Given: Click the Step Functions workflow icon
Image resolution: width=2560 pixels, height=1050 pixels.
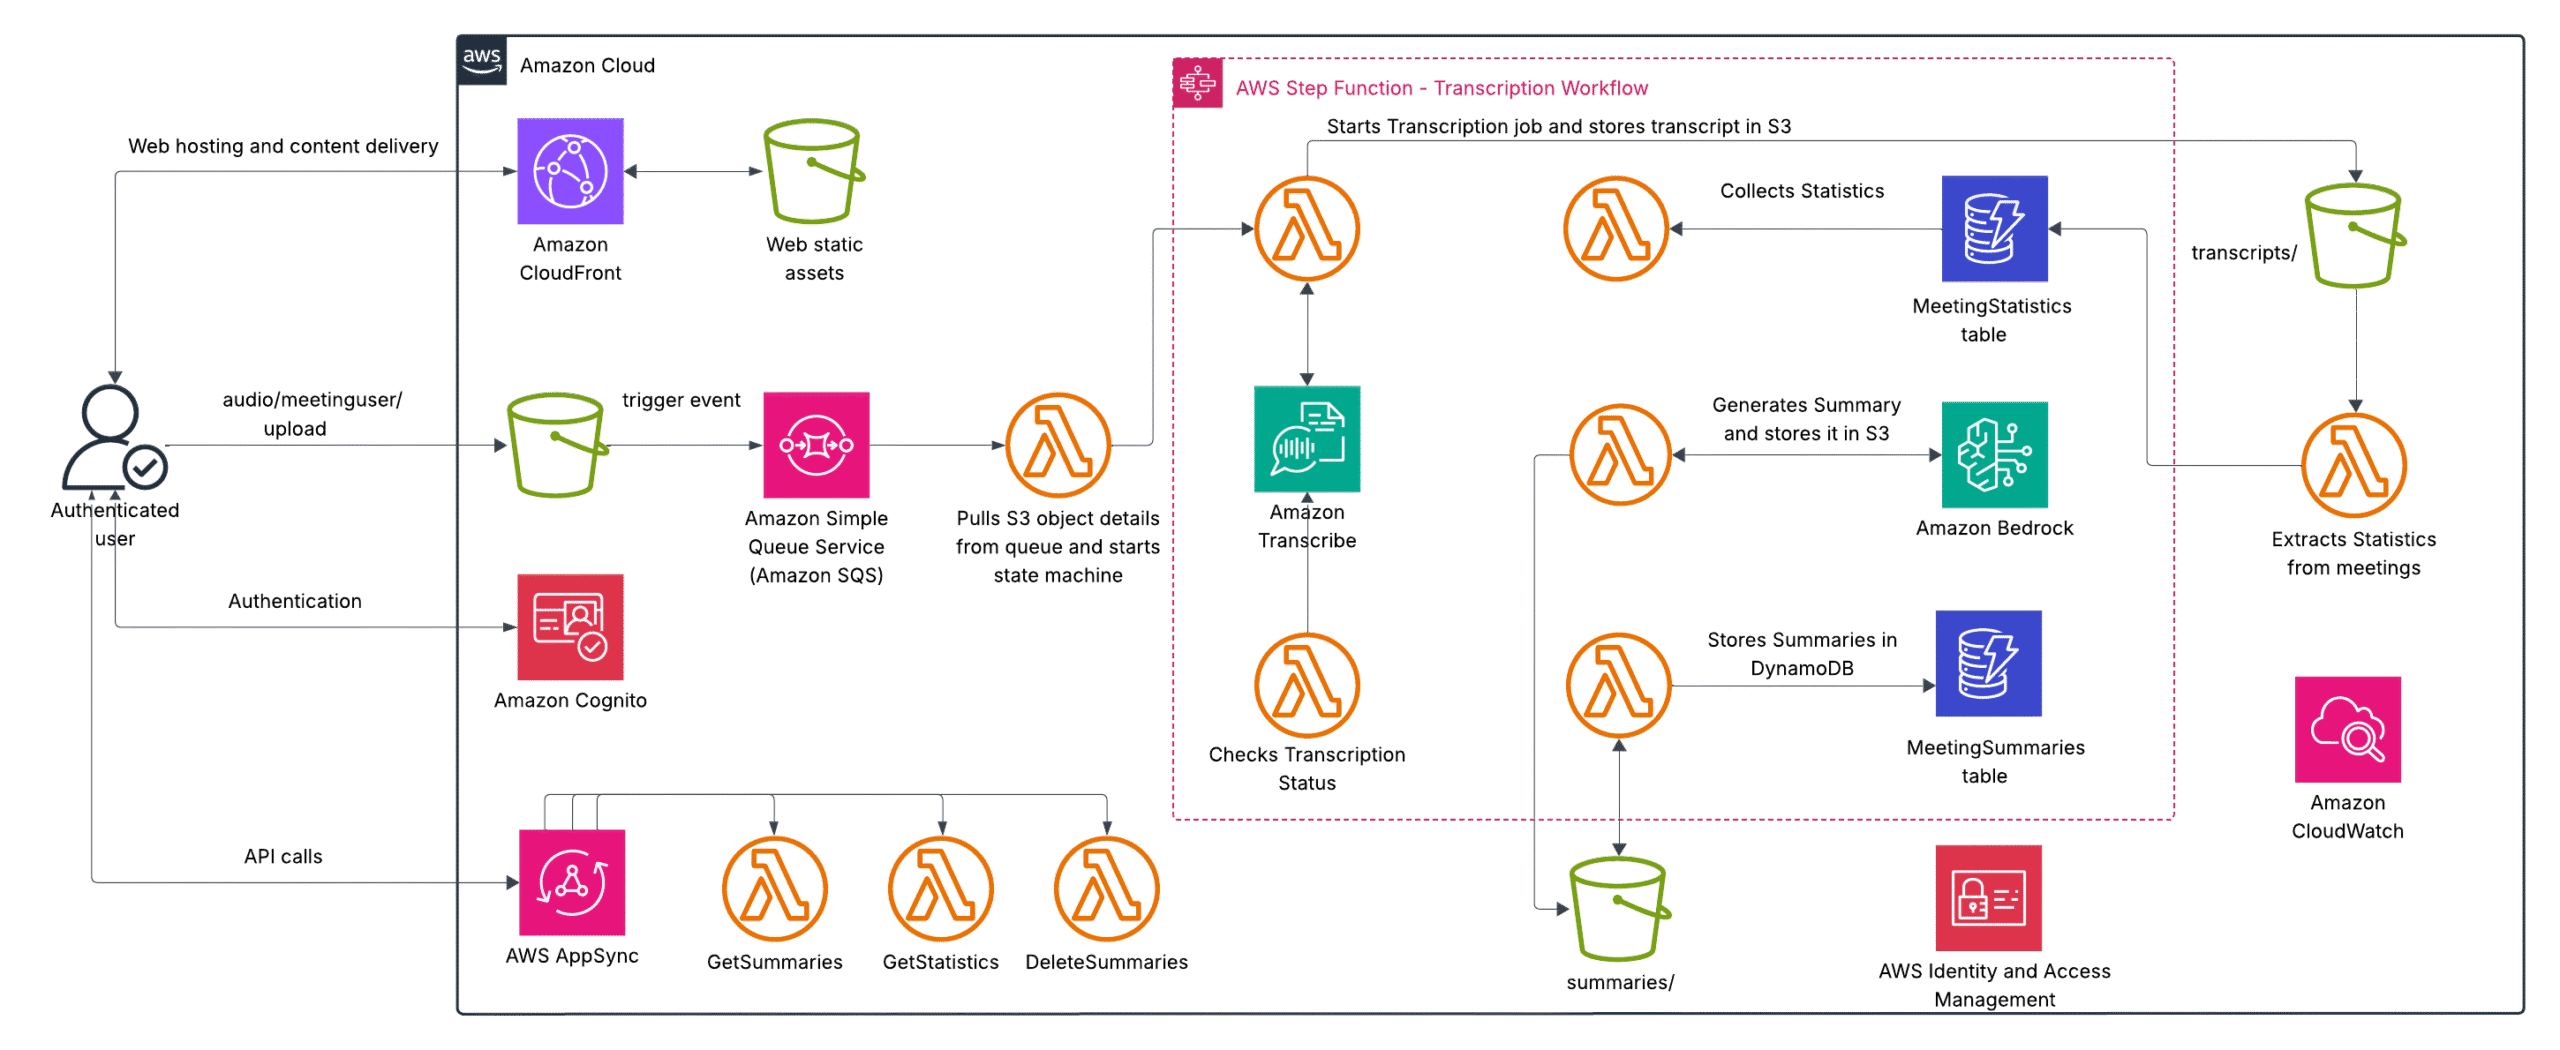Looking at the screenshot, I should click(1197, 83).
